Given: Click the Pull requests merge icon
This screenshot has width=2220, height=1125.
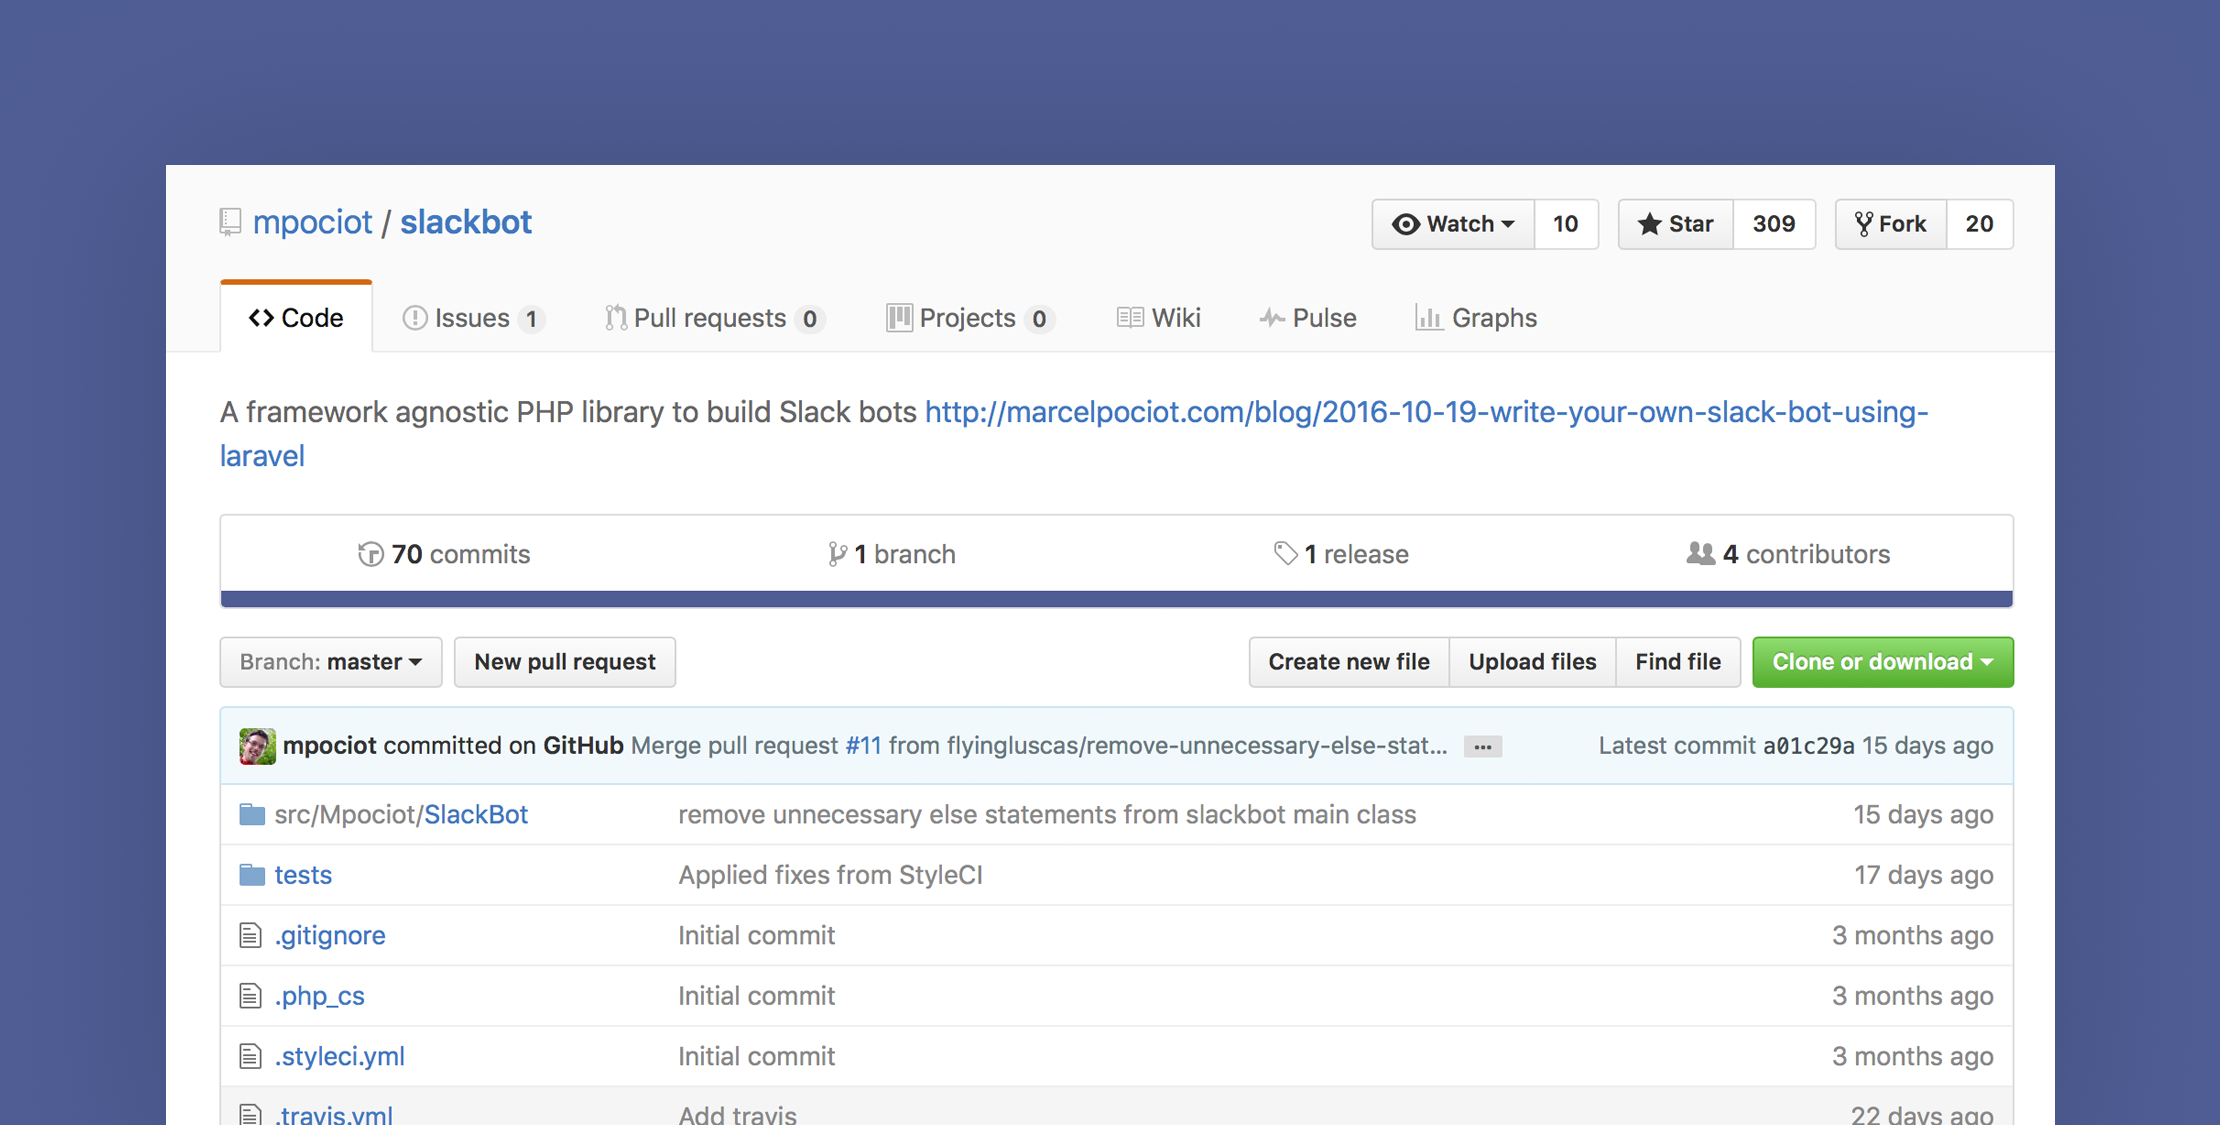Looking at the screenshot, I should coord(616,318).
